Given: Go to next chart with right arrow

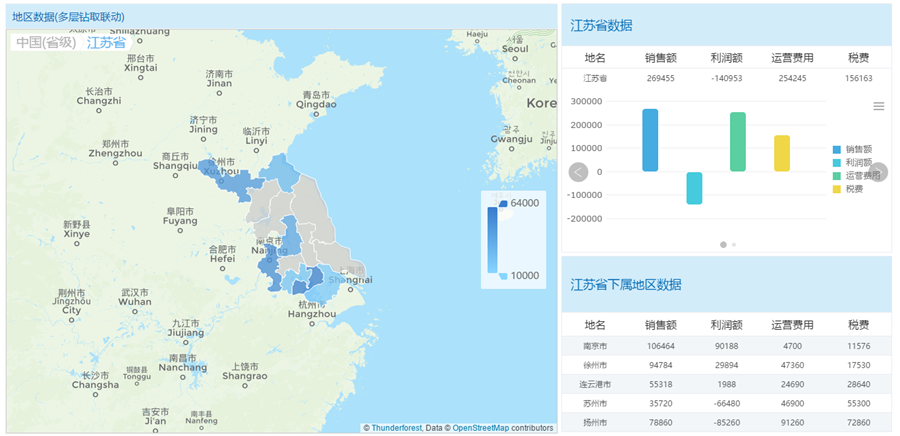Looking at the screenshot, I should pos(878,172).
